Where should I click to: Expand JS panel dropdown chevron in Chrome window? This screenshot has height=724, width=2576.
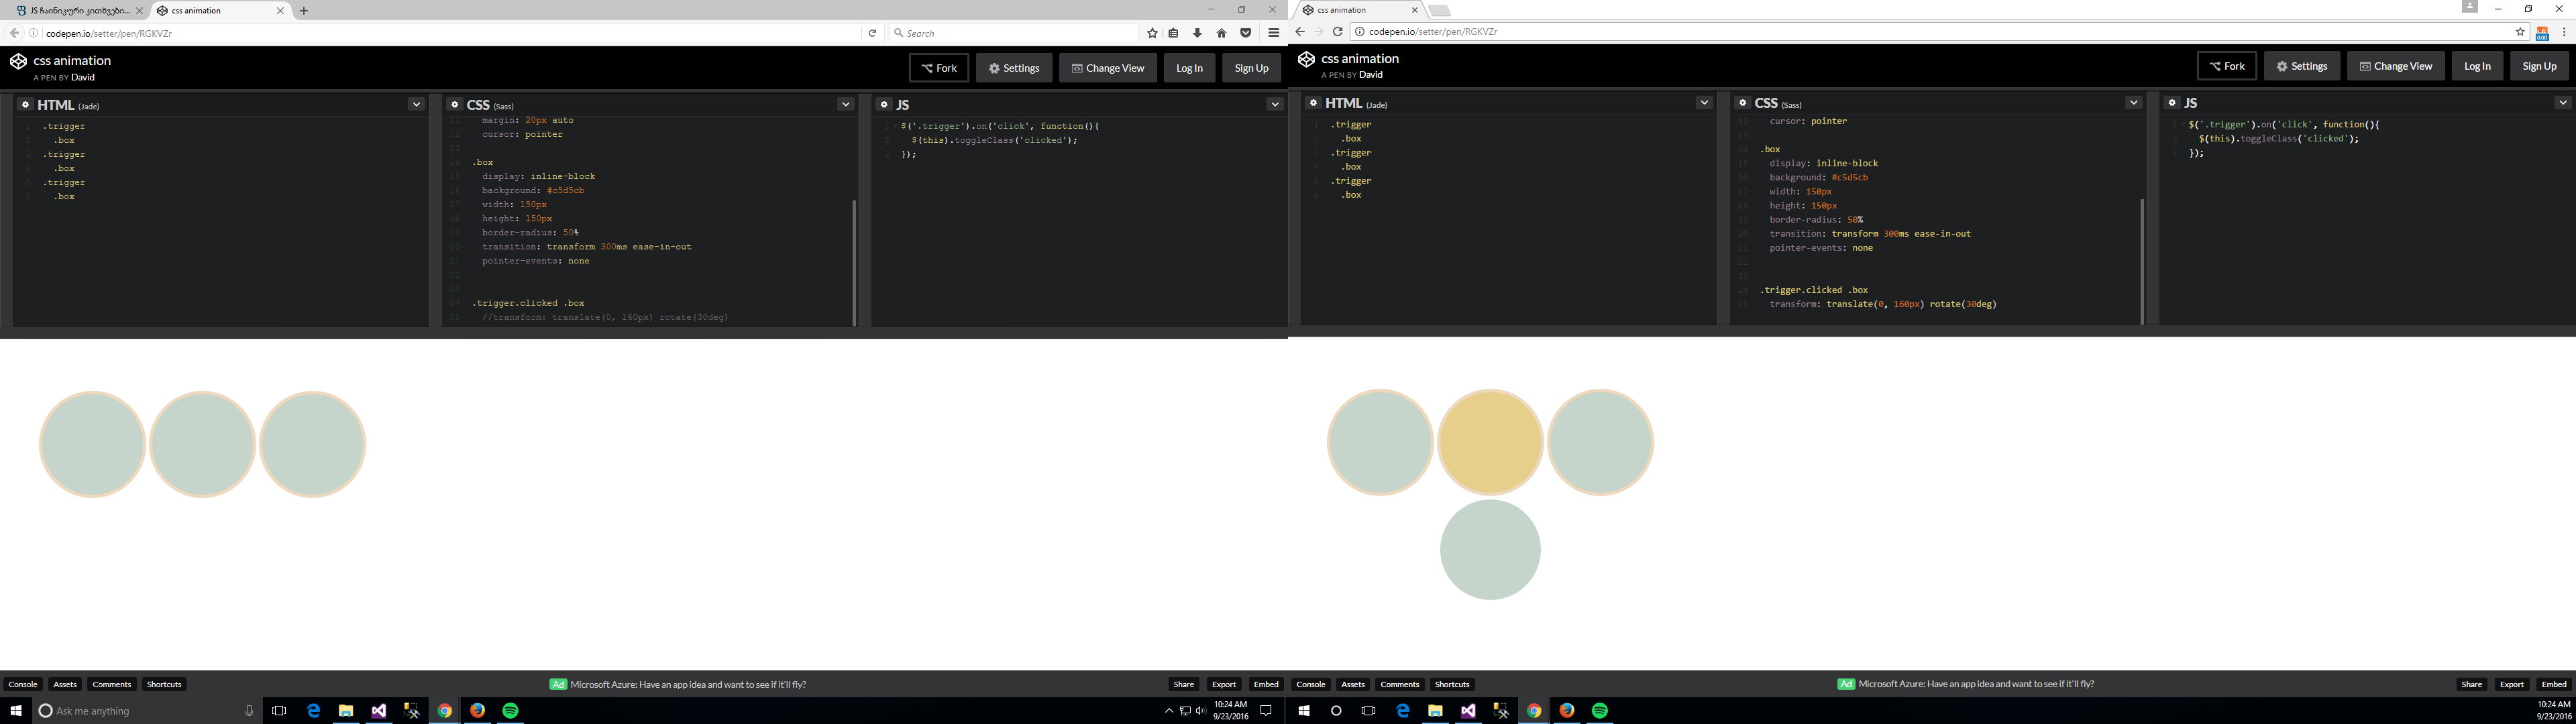pos(2562,102)
